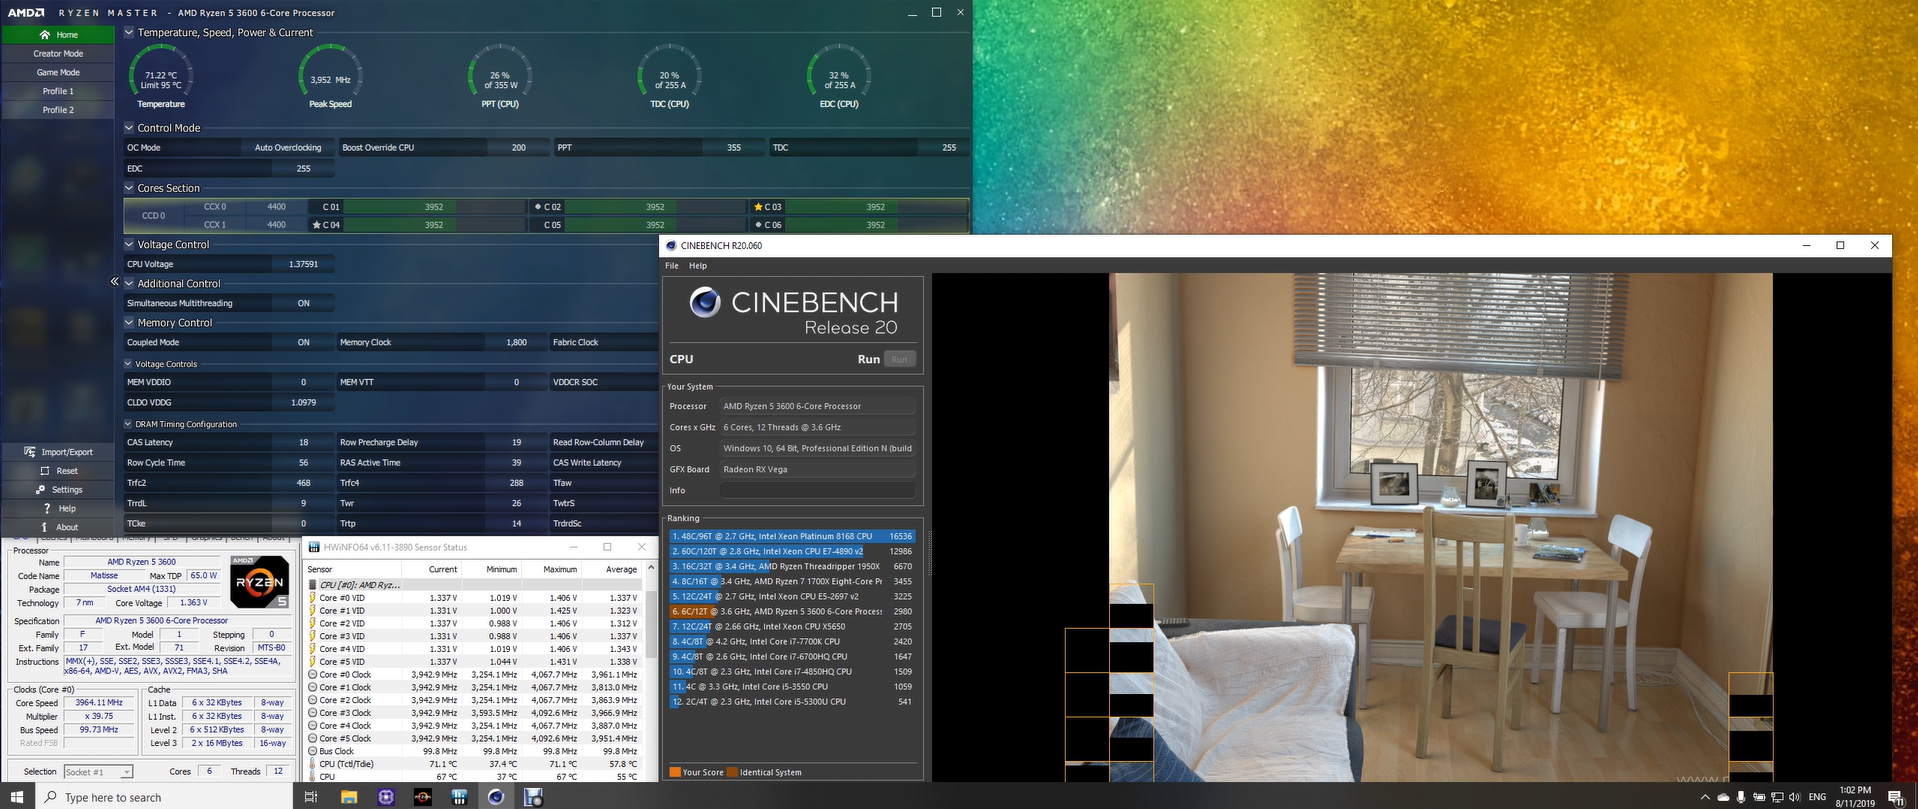Viewport: 1918px width, 809px height.
Task: Click the HWiNFO sensor list scrollbar
Action: pyautogui.click(x=650, y=671)
